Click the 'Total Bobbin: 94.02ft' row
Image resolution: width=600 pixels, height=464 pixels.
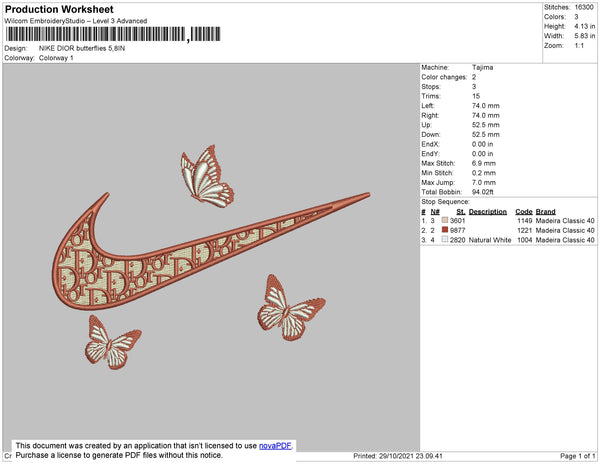[457, 192]
